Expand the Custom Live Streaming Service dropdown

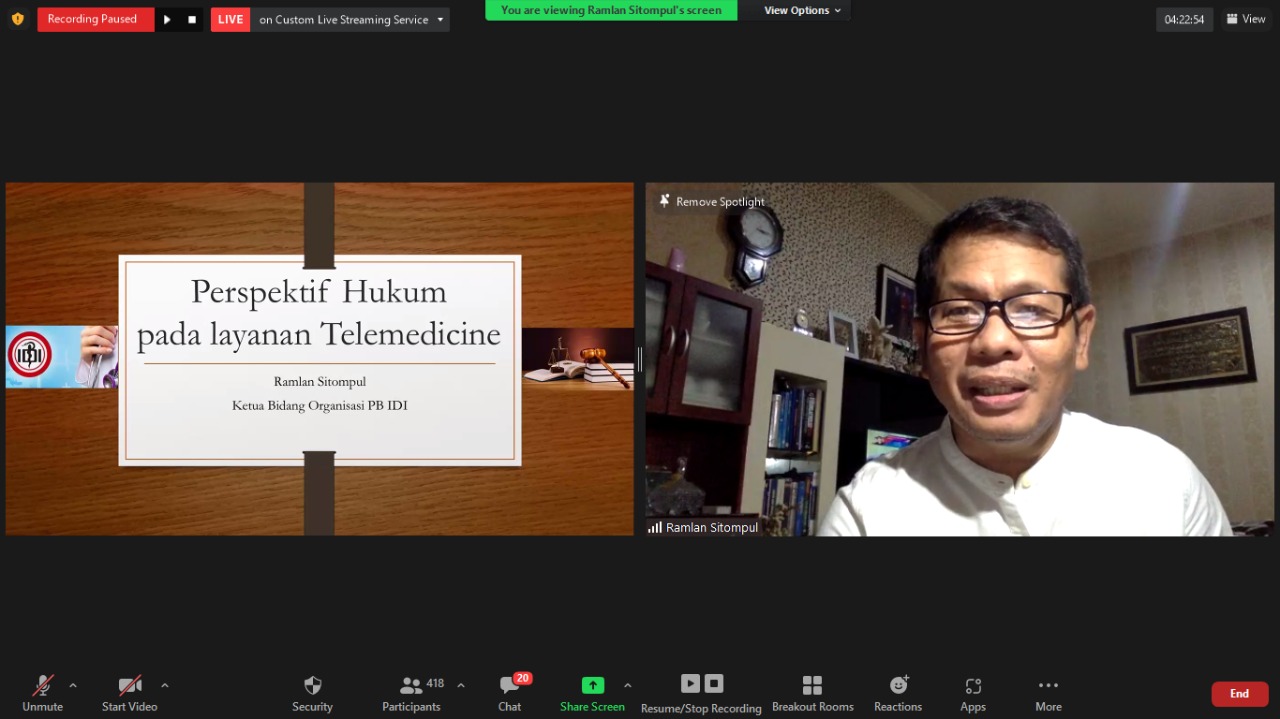point(440,19)
